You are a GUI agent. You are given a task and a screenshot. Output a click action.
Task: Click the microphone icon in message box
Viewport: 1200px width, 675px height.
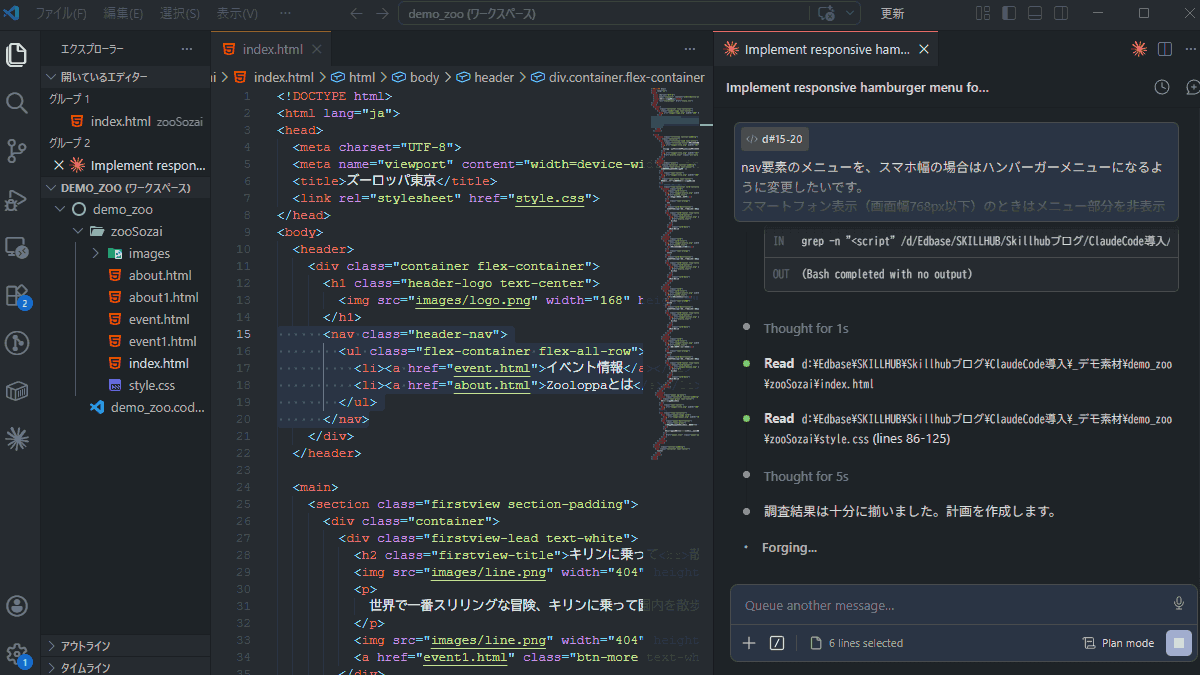[1178, 604]
